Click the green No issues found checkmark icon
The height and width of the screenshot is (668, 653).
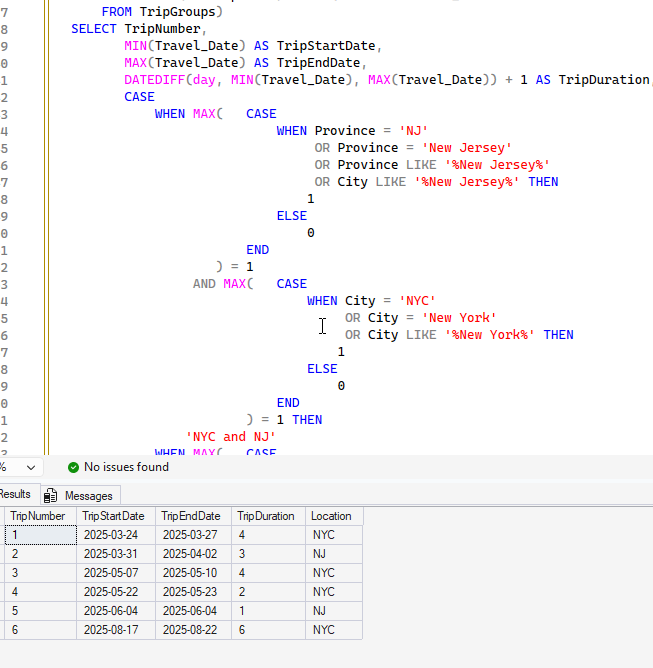[x=73, y=467]
